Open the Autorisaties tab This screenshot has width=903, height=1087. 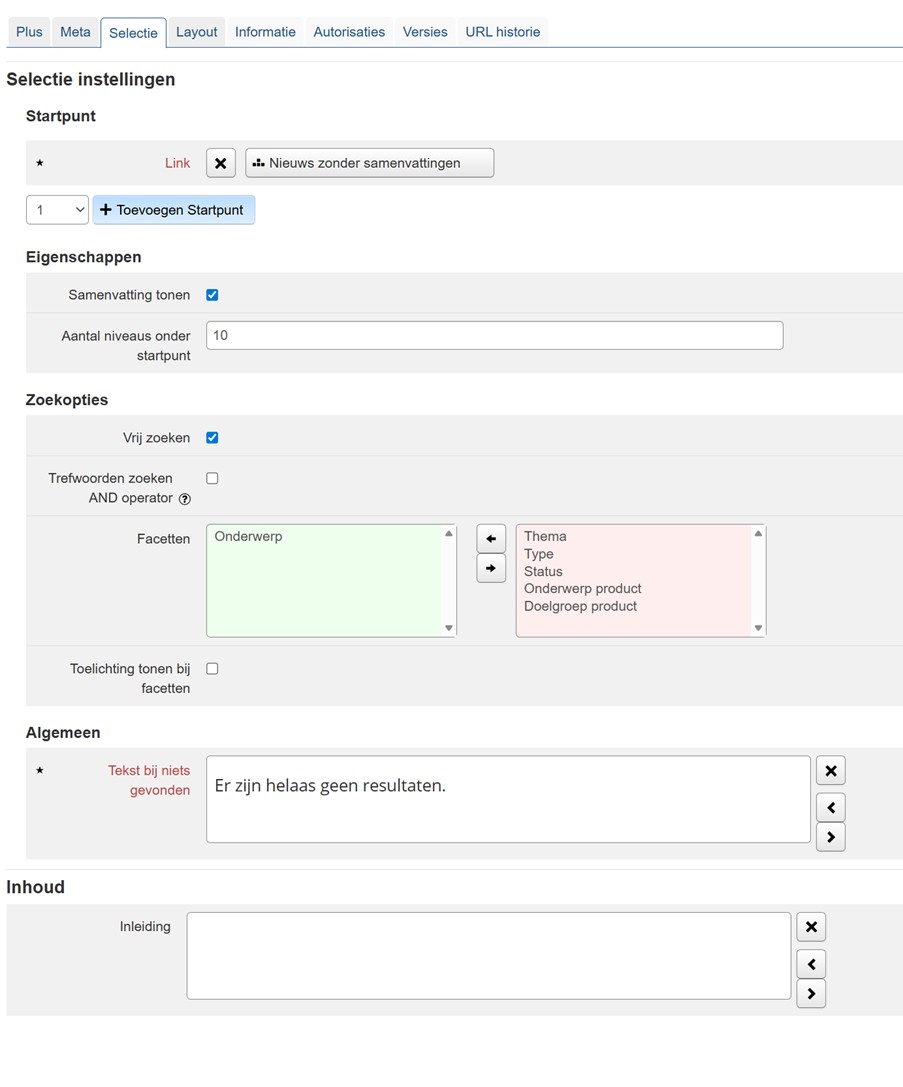(x=349, y=32)
